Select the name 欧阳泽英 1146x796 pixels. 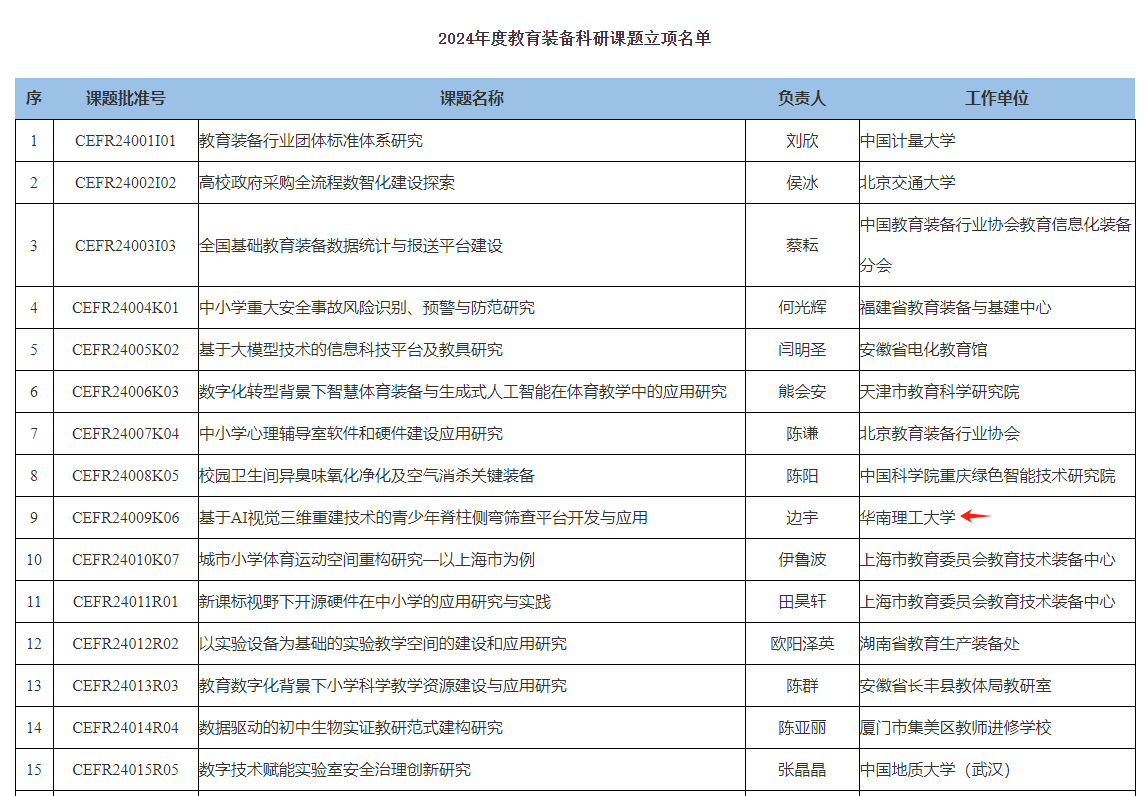pyautogui.click(x=802, y=644)
